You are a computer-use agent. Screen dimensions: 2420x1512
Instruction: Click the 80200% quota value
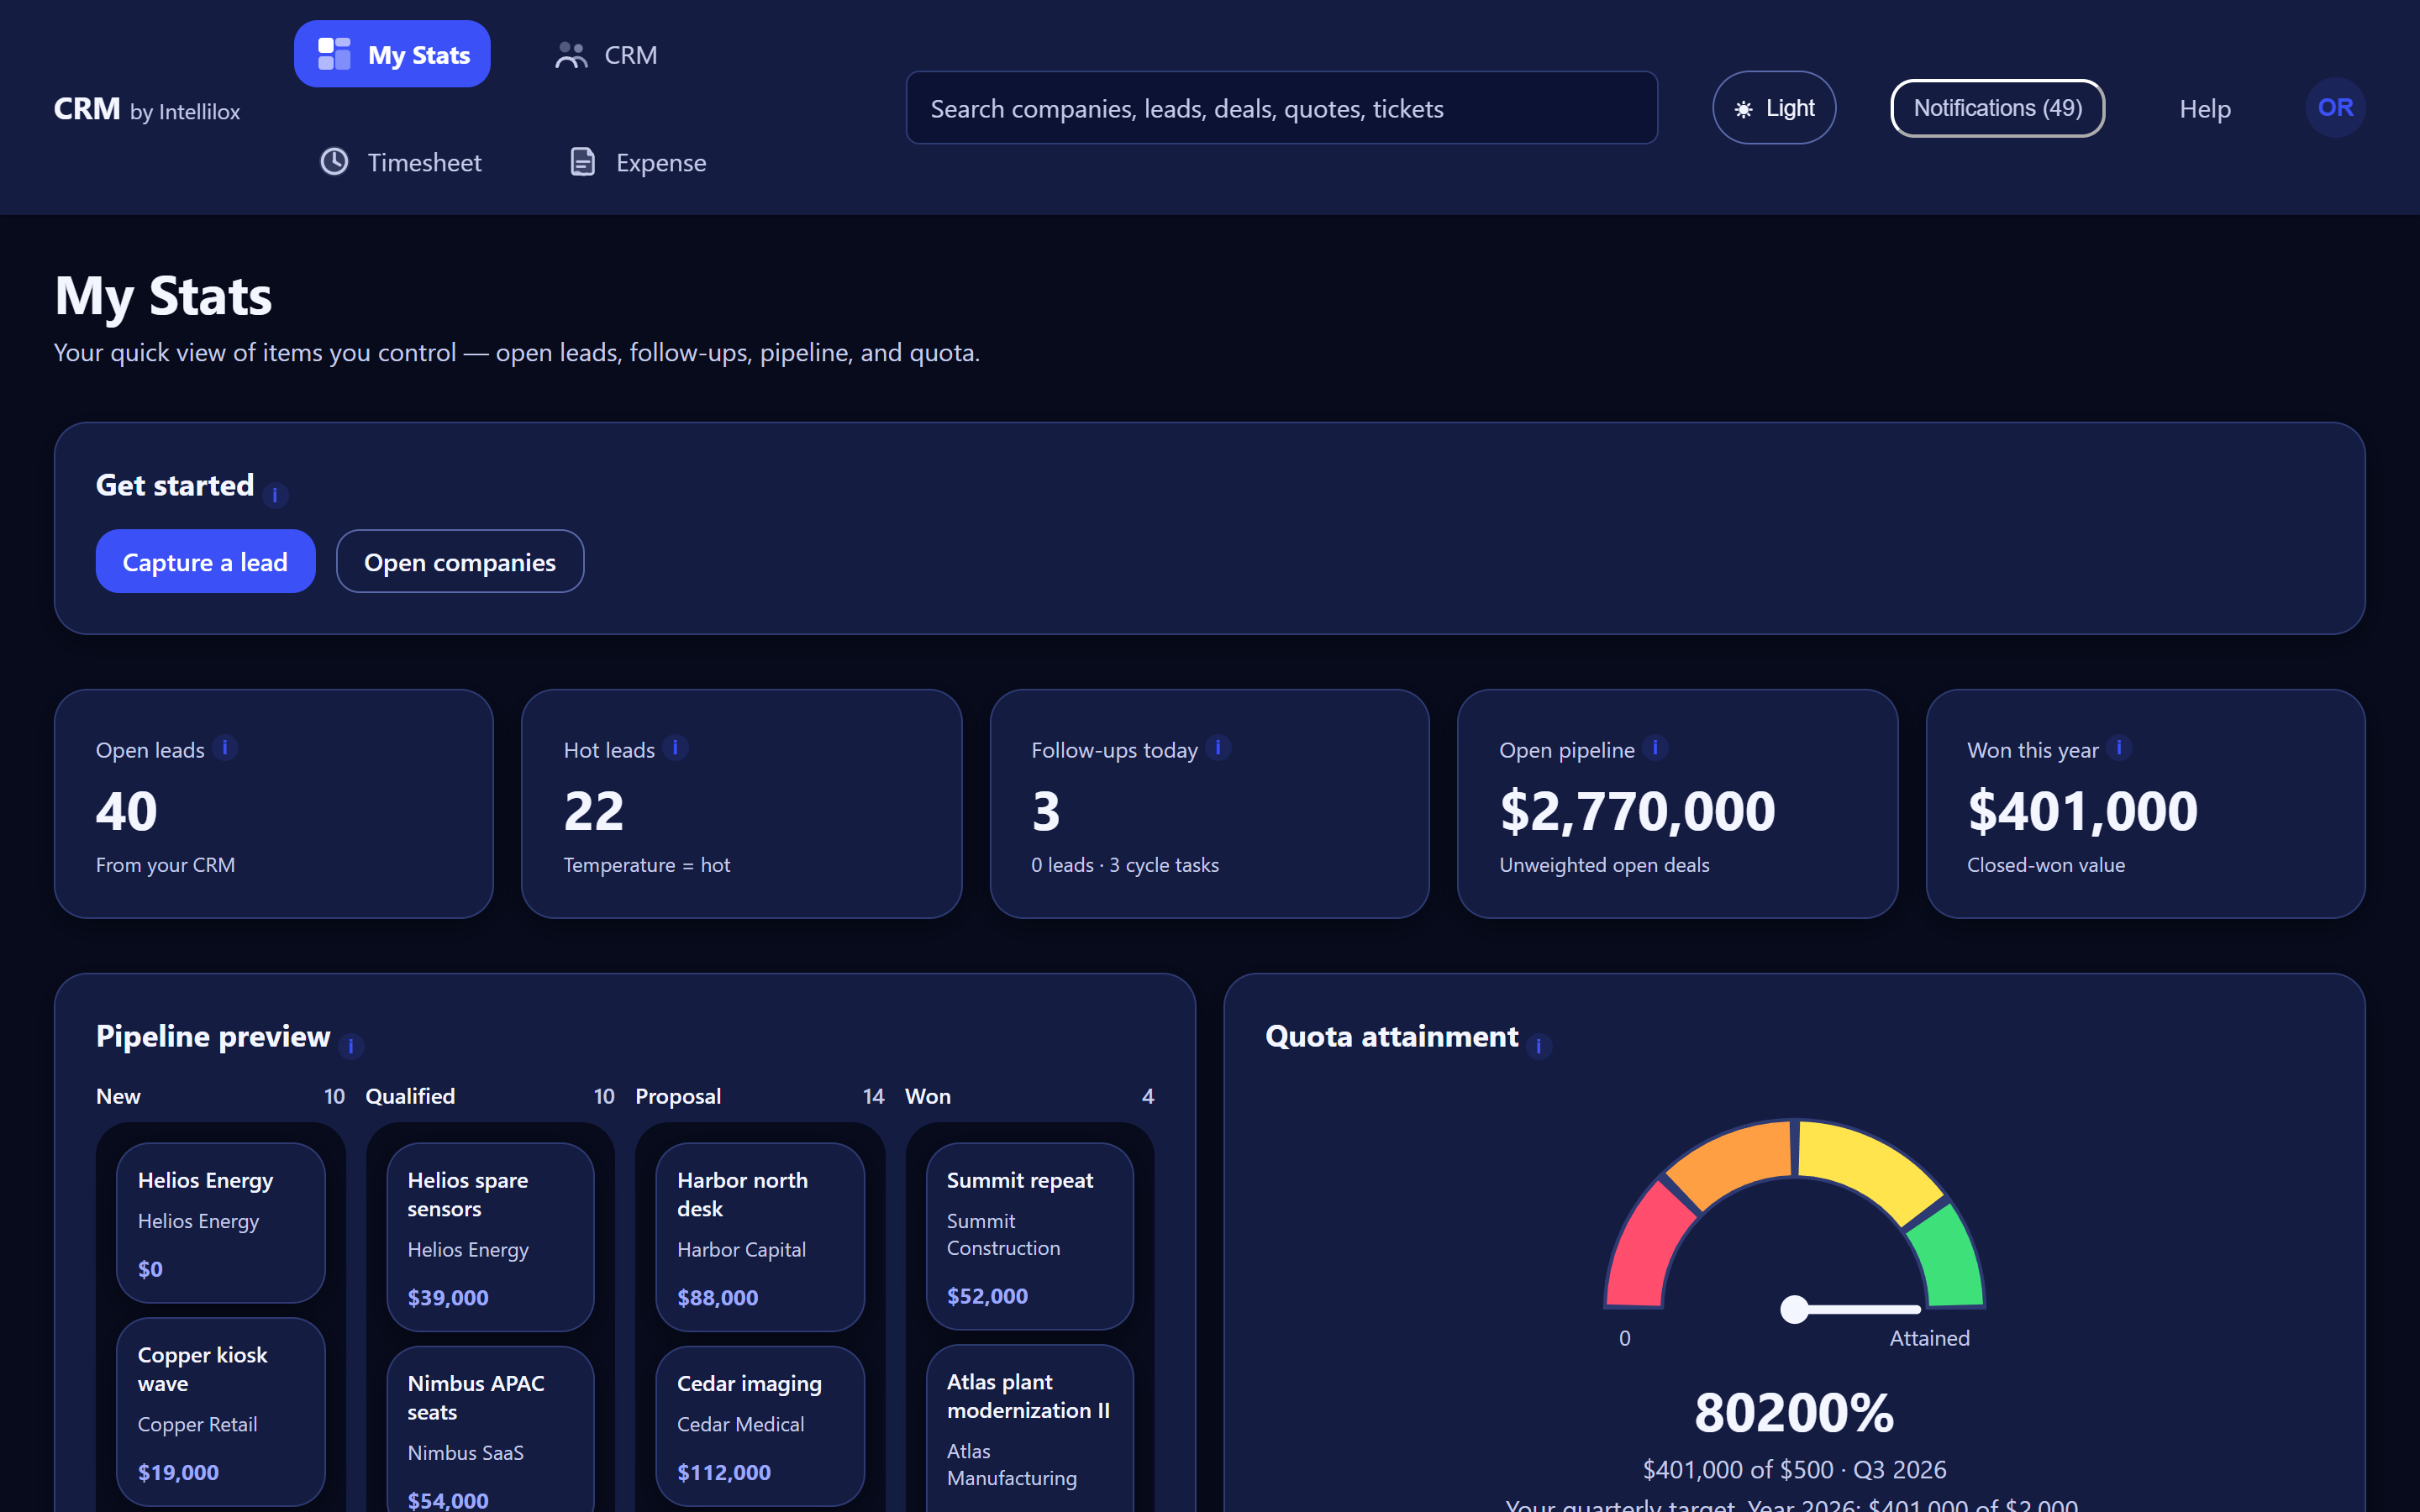(x=1794, y=1412)
